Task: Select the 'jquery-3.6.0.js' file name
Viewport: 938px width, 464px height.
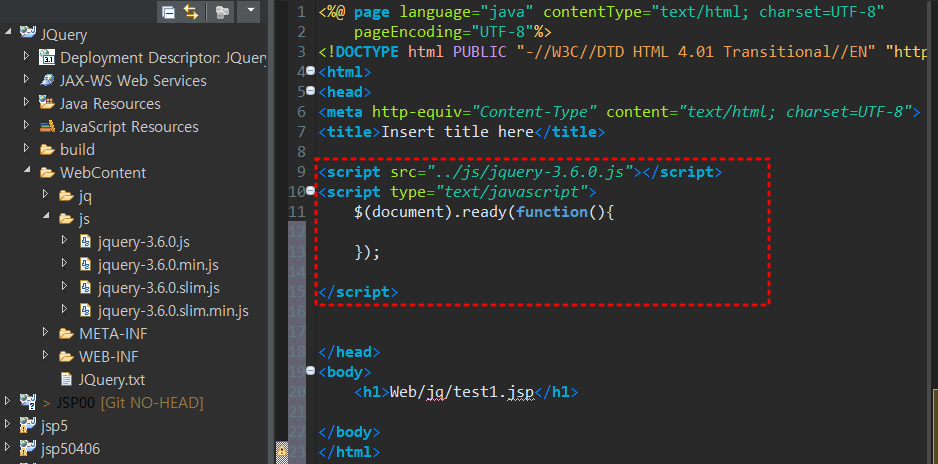Action: pyautogui.click(x=144, y=242)
